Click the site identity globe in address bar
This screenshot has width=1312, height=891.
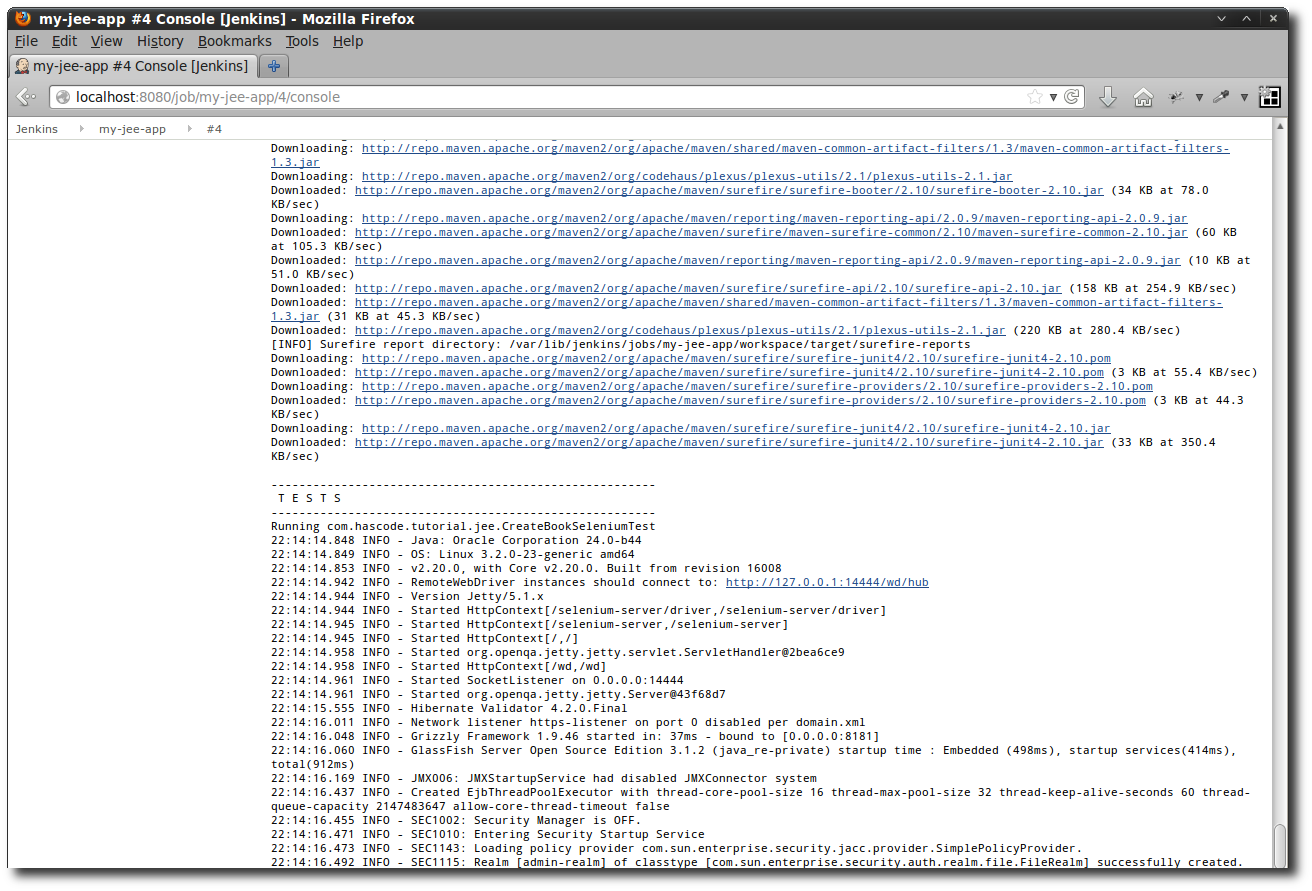point(62,97)
